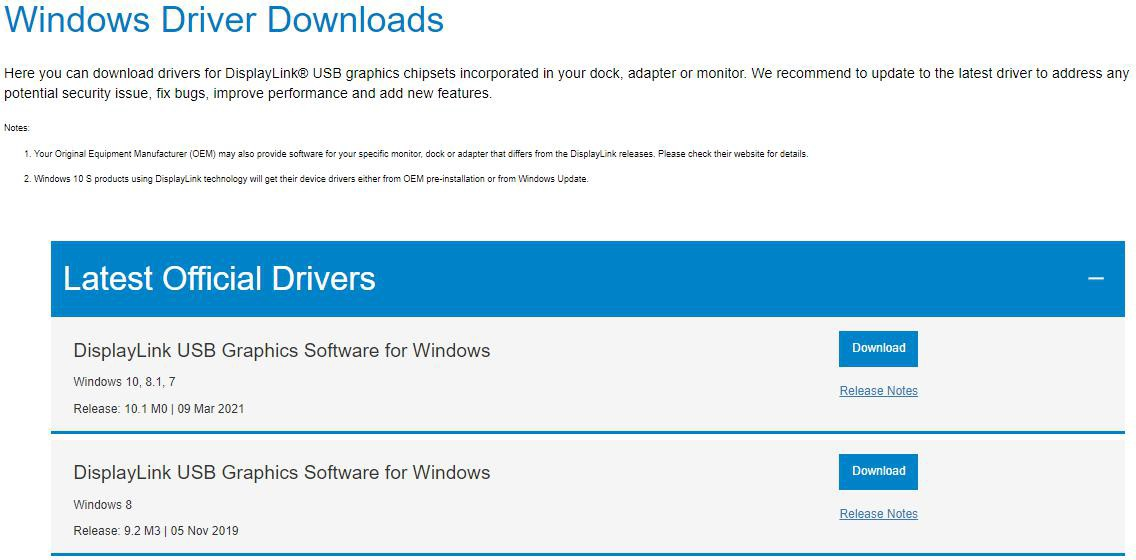Click the first DisplayLink USB Graphics Software title
The width and height of the screenshot is (1136, 560).
coord(282,351)
